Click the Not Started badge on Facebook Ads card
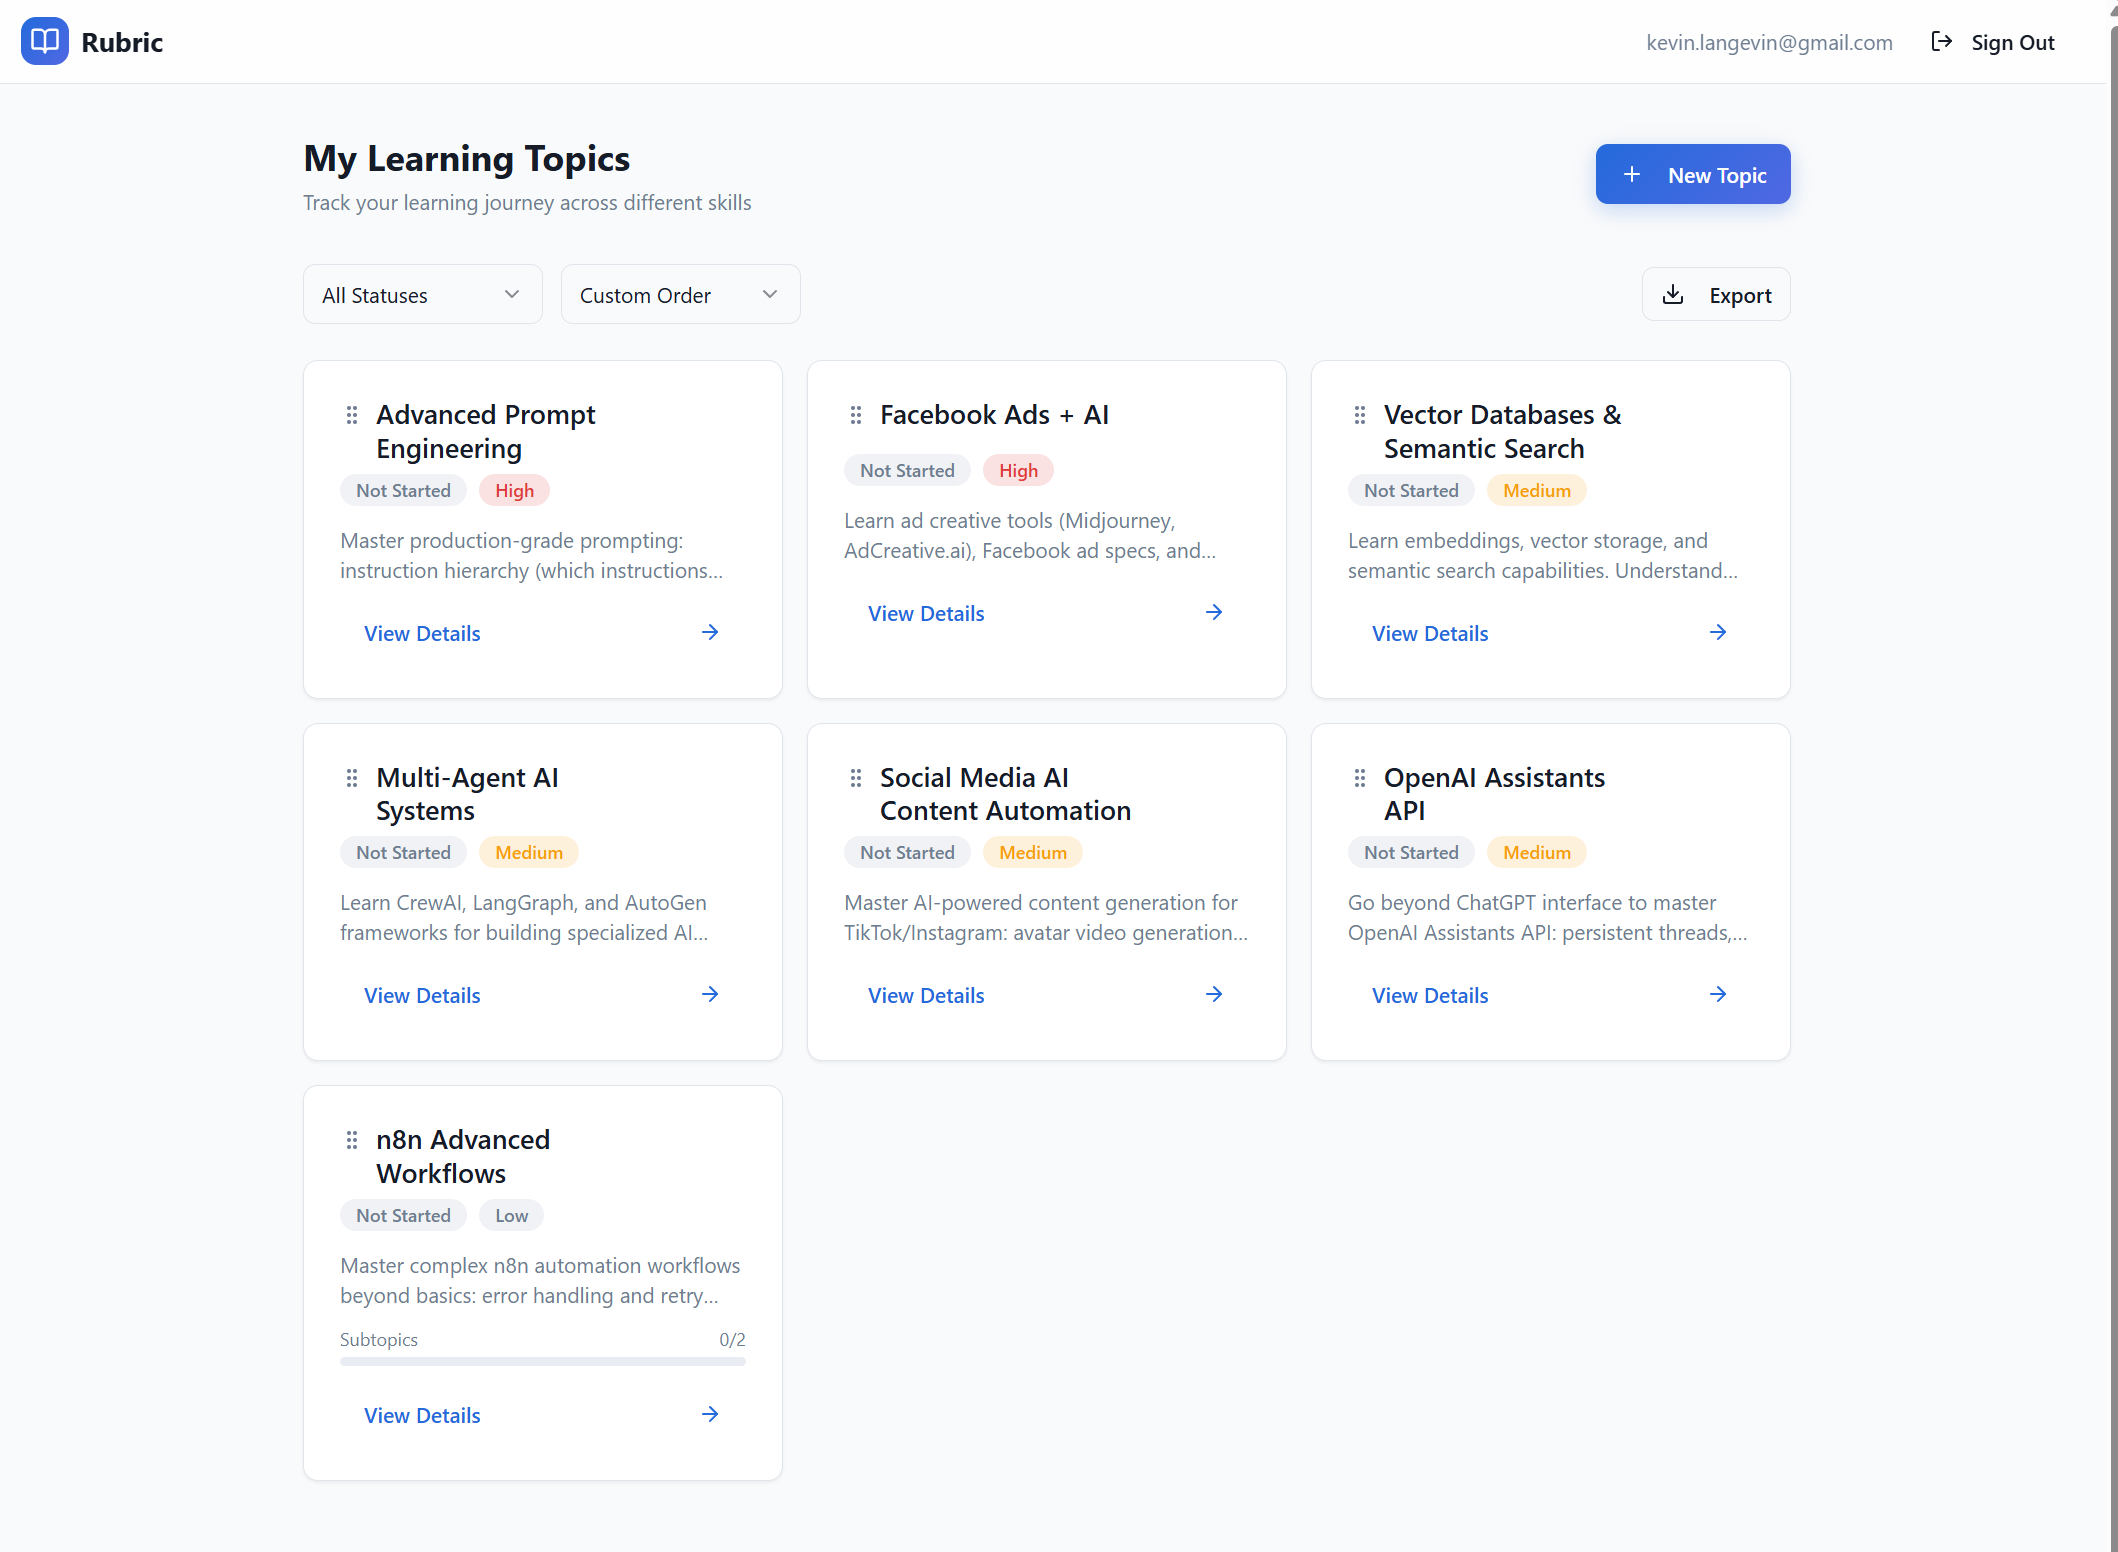This screenshot has height=1552, width=2118. [x=907, y=469]
